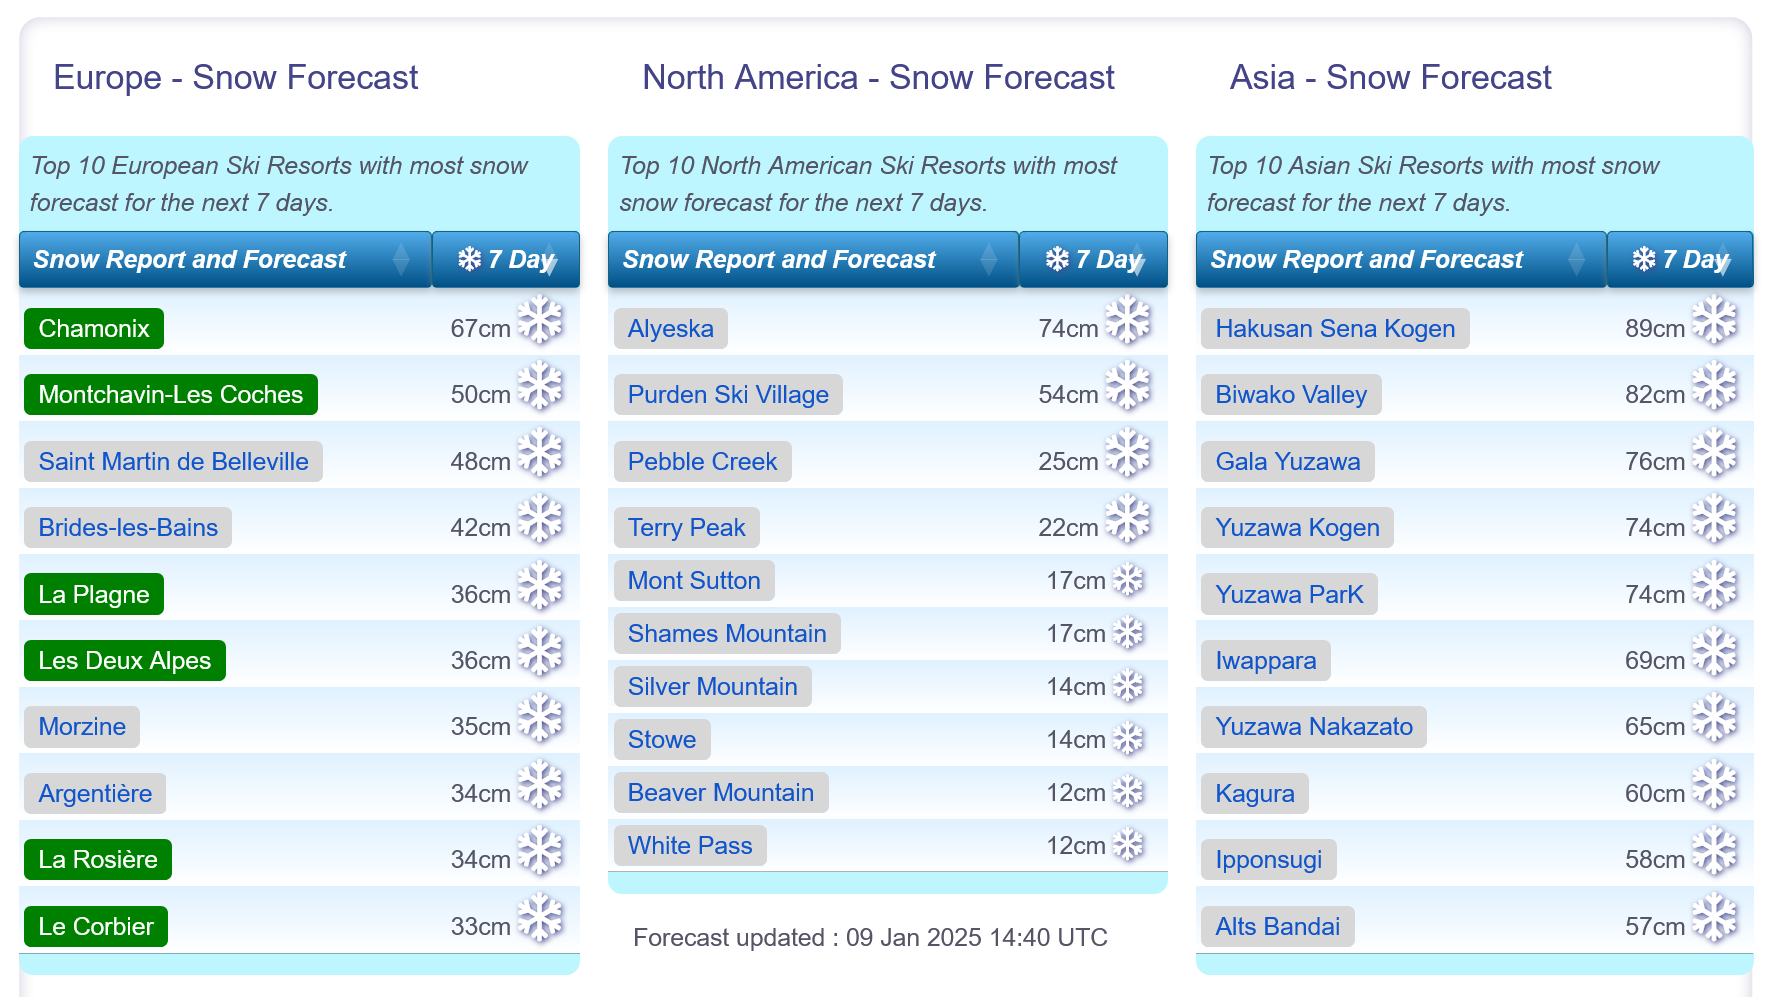The width and height of the screenshot is (1766, 997).
Task: Click the snowflake icon beside Chamonix 67cm
Action: (x=540, y=320)
